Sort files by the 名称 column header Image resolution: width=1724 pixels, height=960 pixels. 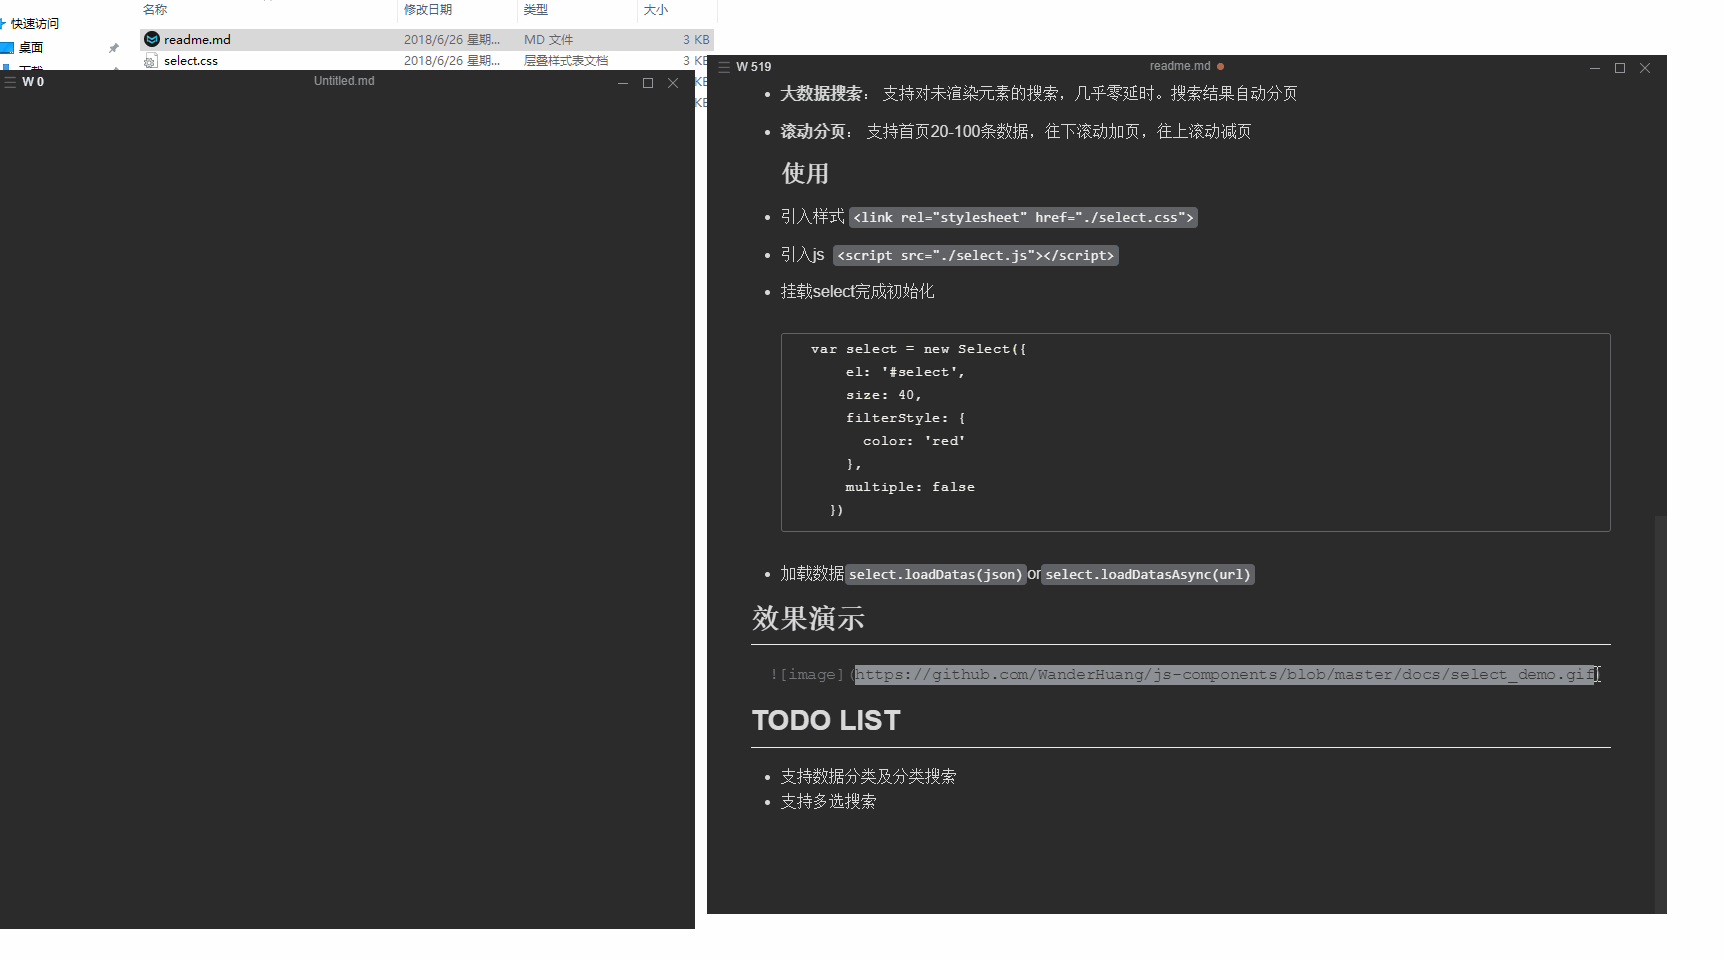[155, 9]
